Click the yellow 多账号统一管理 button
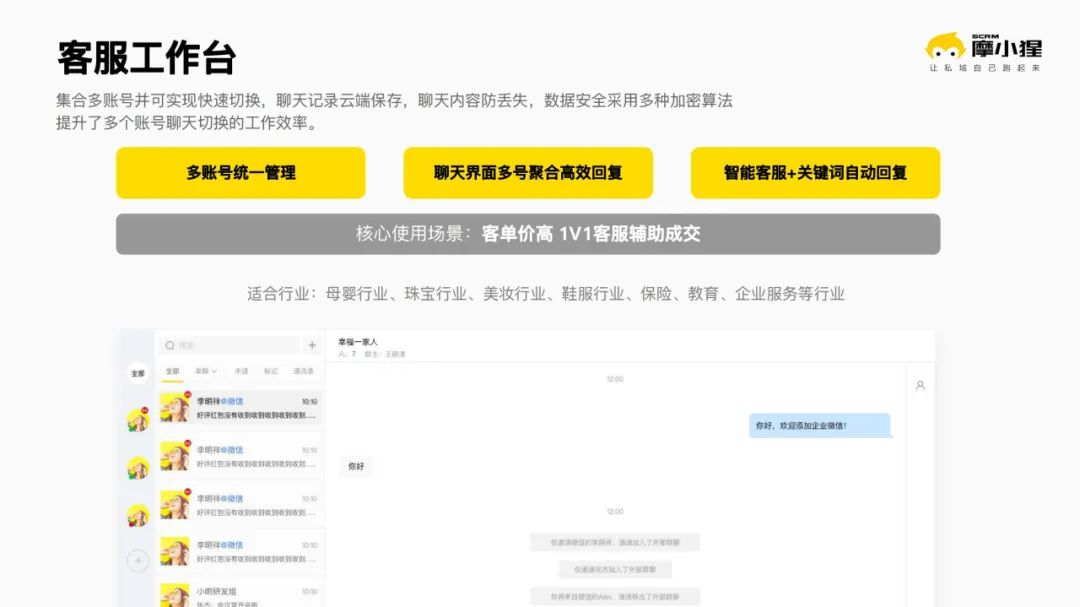Screen dimensions: 1080x607 [x=240, y=173]
